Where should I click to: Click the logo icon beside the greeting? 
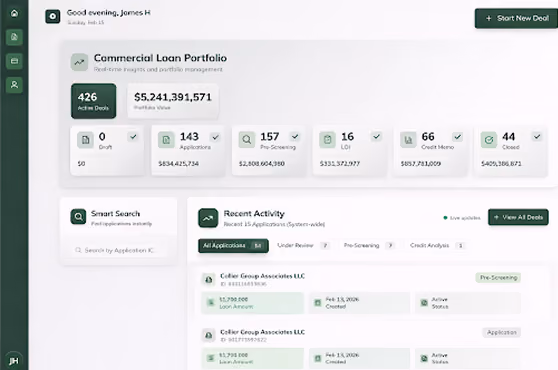(53, 16)
